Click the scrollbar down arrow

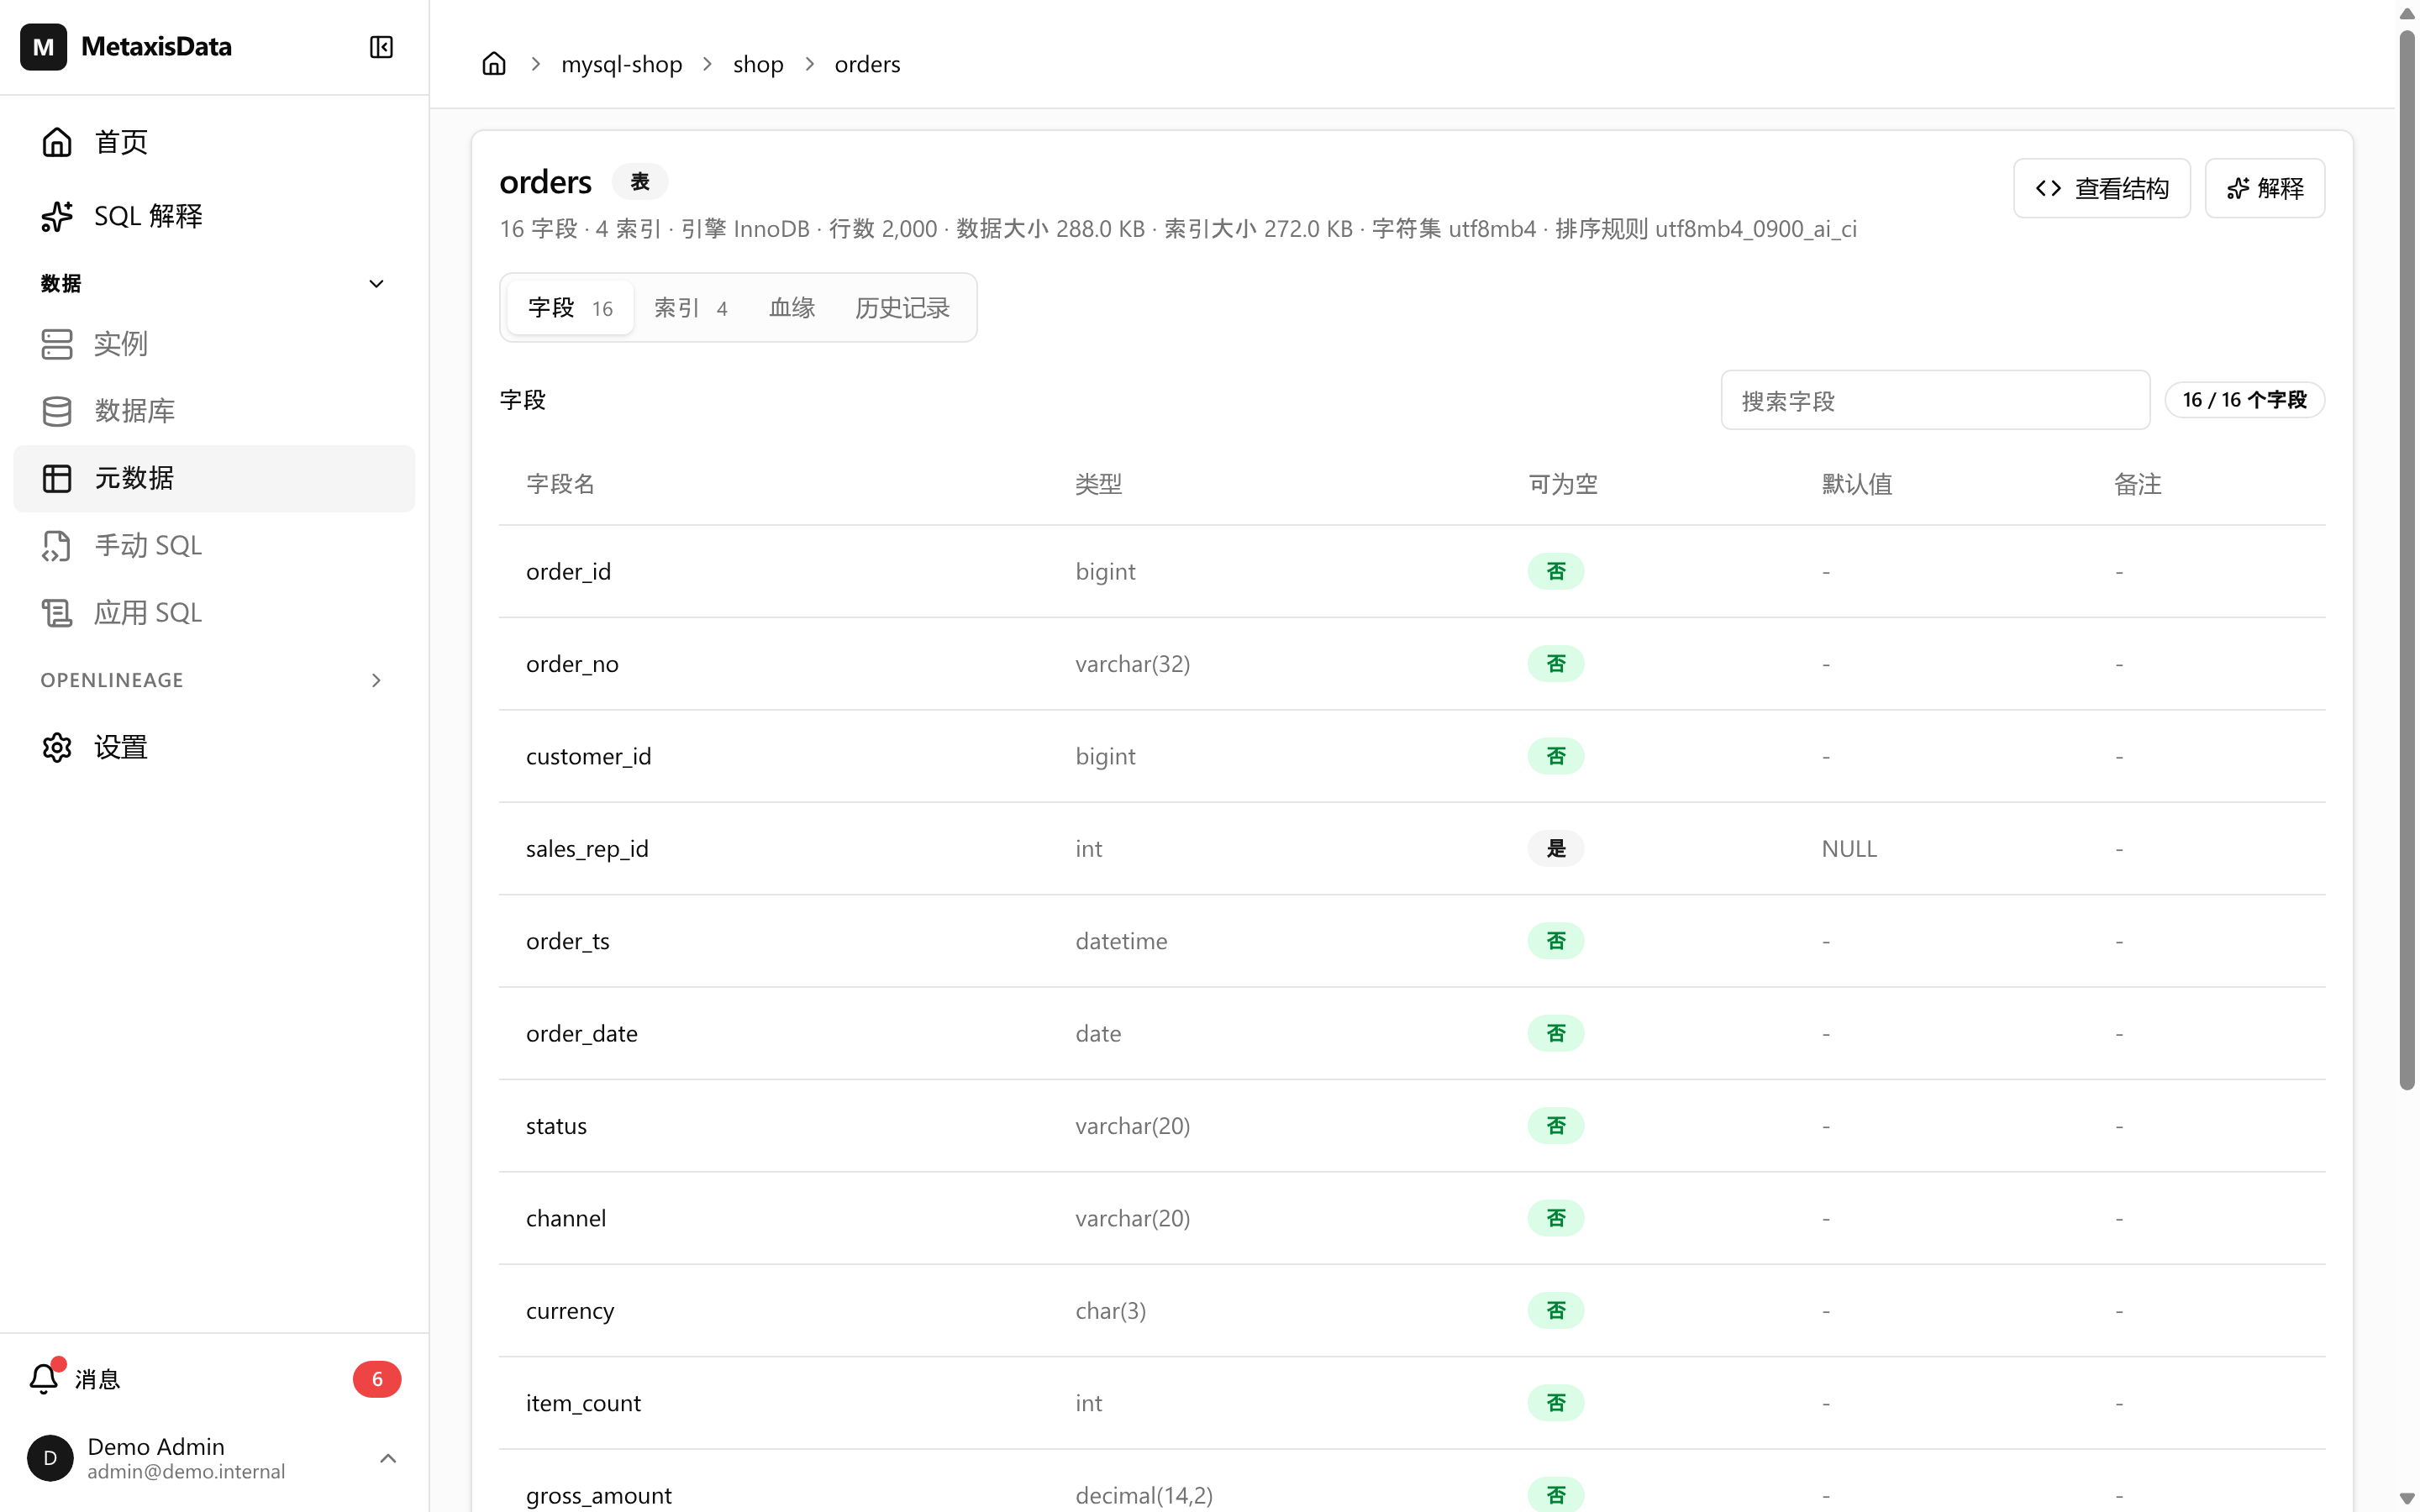tap(2407, 1499)
